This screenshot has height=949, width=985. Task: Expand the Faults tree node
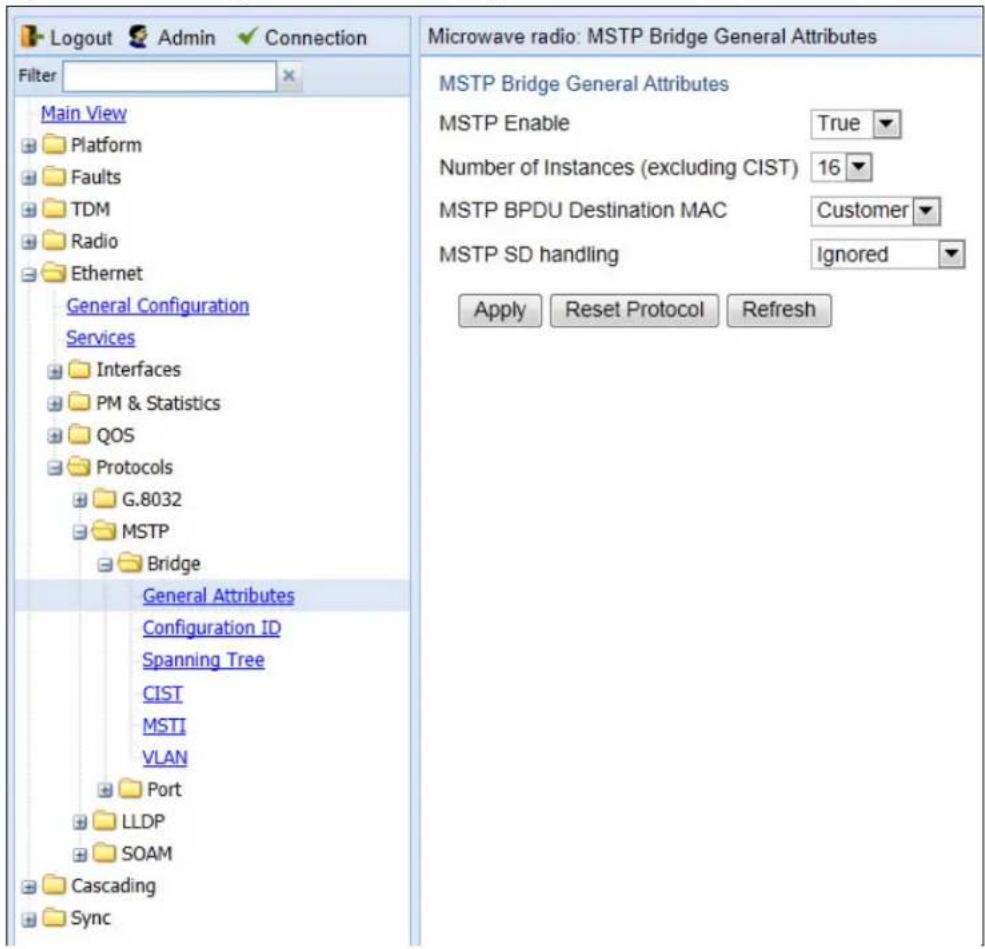pos(29,178)
